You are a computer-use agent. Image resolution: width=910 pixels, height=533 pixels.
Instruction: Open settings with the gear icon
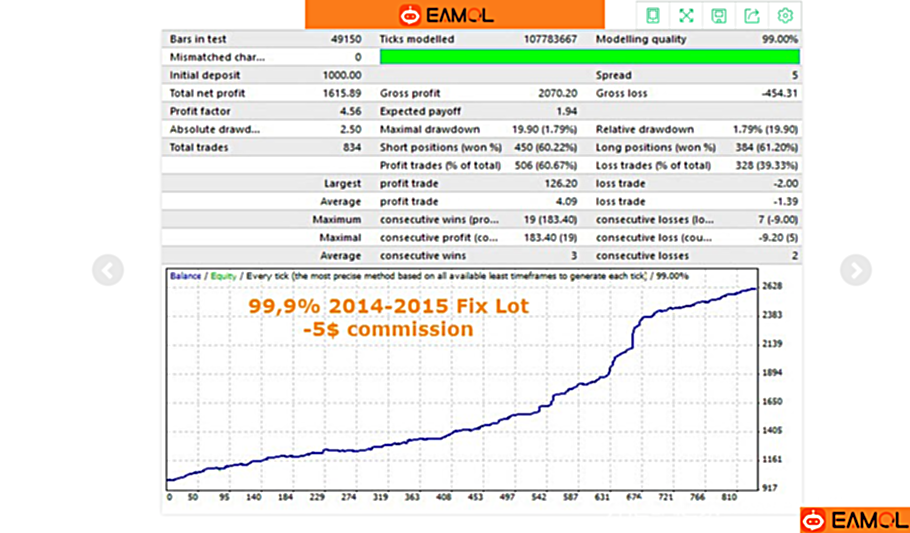point(786,15)
